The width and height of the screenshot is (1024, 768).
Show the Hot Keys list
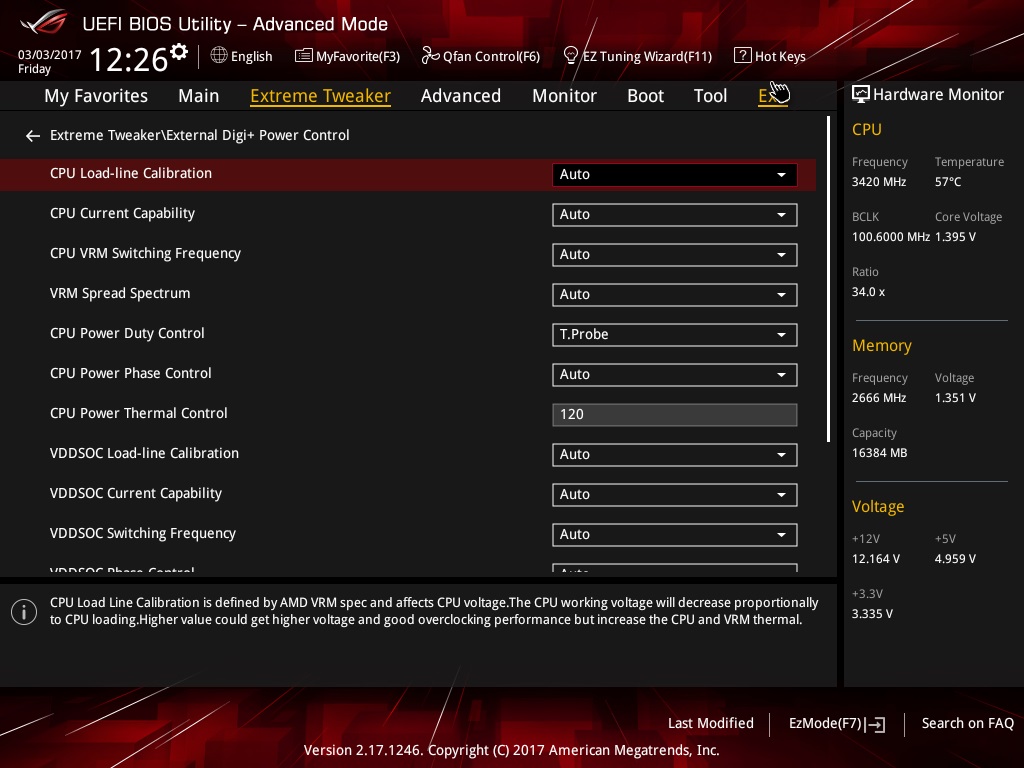770,56
